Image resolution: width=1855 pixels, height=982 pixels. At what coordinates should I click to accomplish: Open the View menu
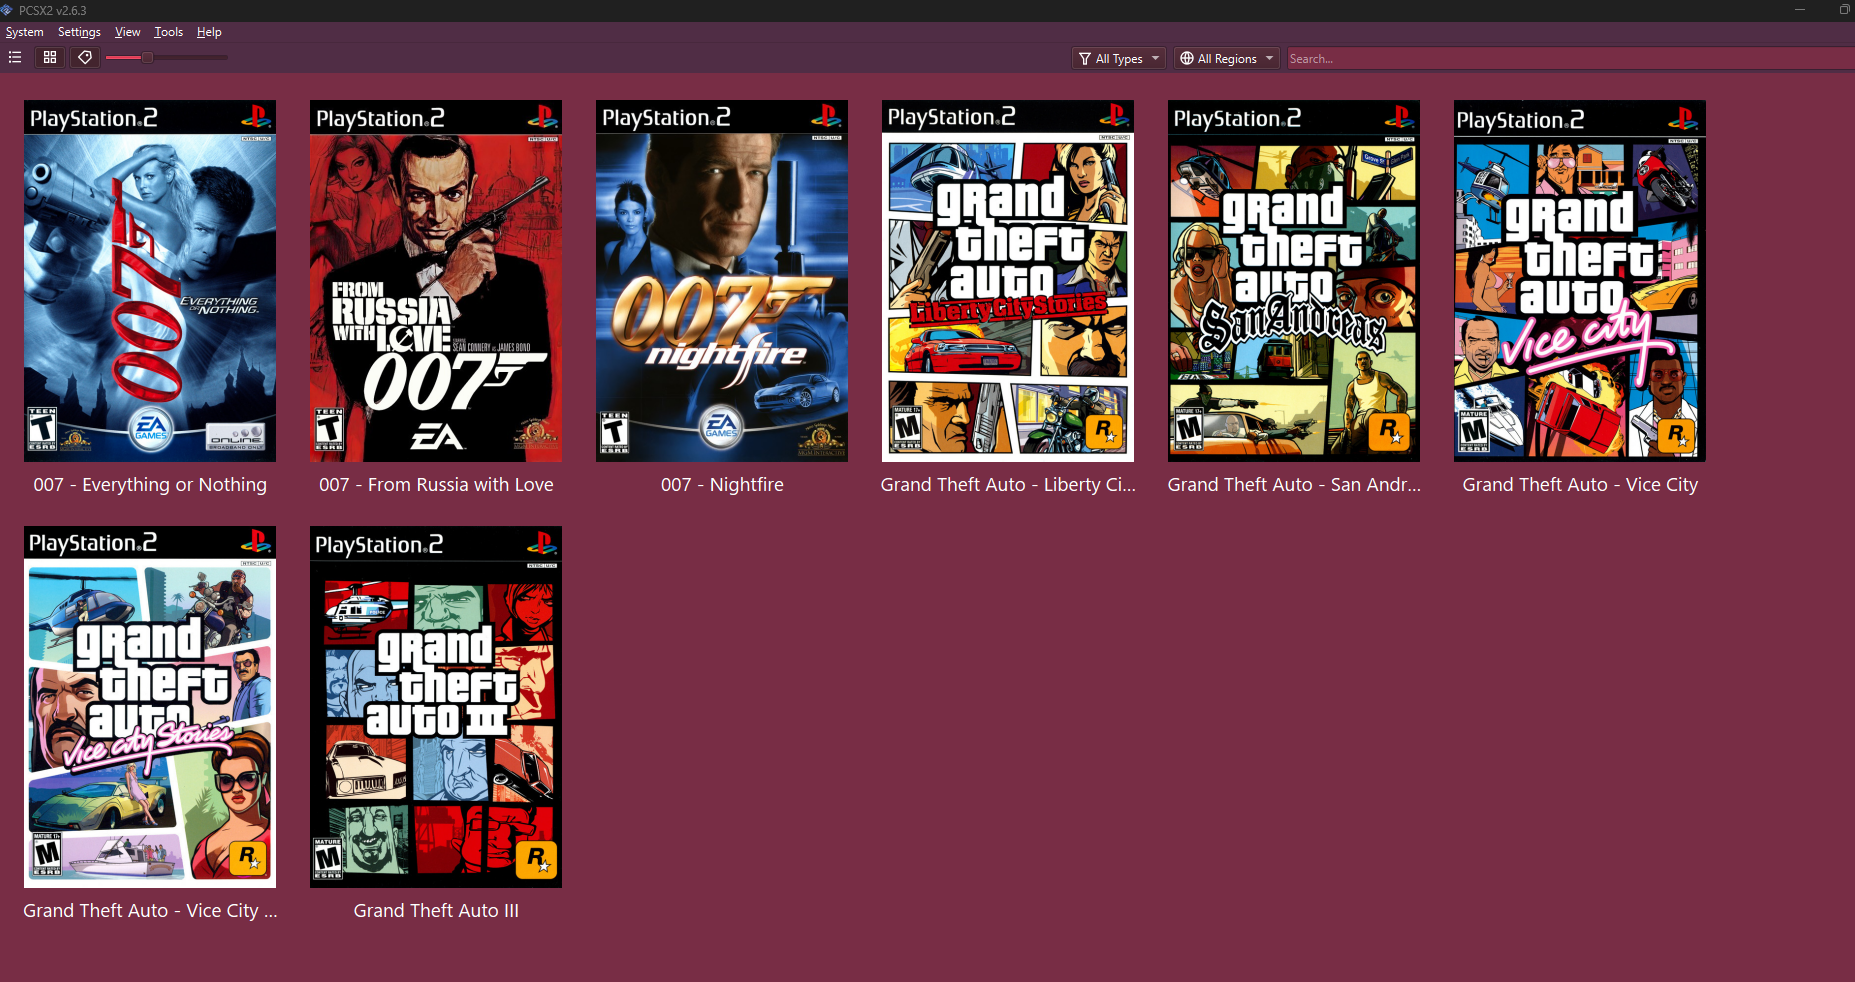click(x=127, y=32)
